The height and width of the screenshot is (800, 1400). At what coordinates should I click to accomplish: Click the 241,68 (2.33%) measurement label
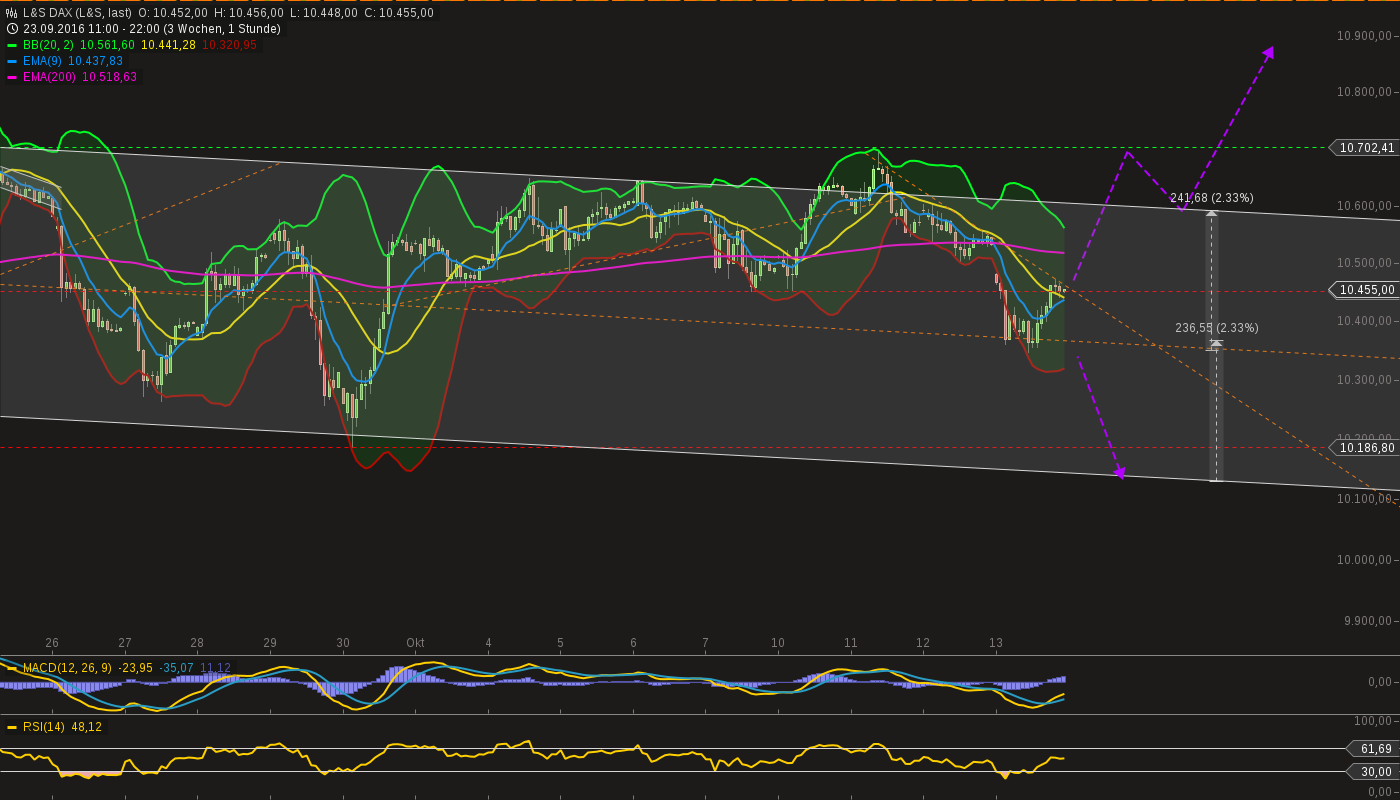click(1212, 198)
